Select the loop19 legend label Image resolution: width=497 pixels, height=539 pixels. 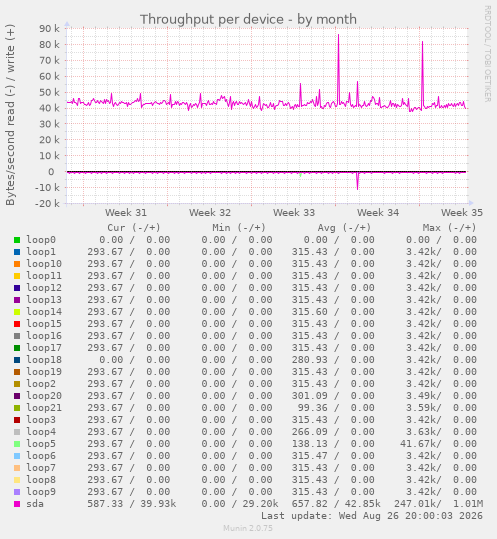click(44, 372)
